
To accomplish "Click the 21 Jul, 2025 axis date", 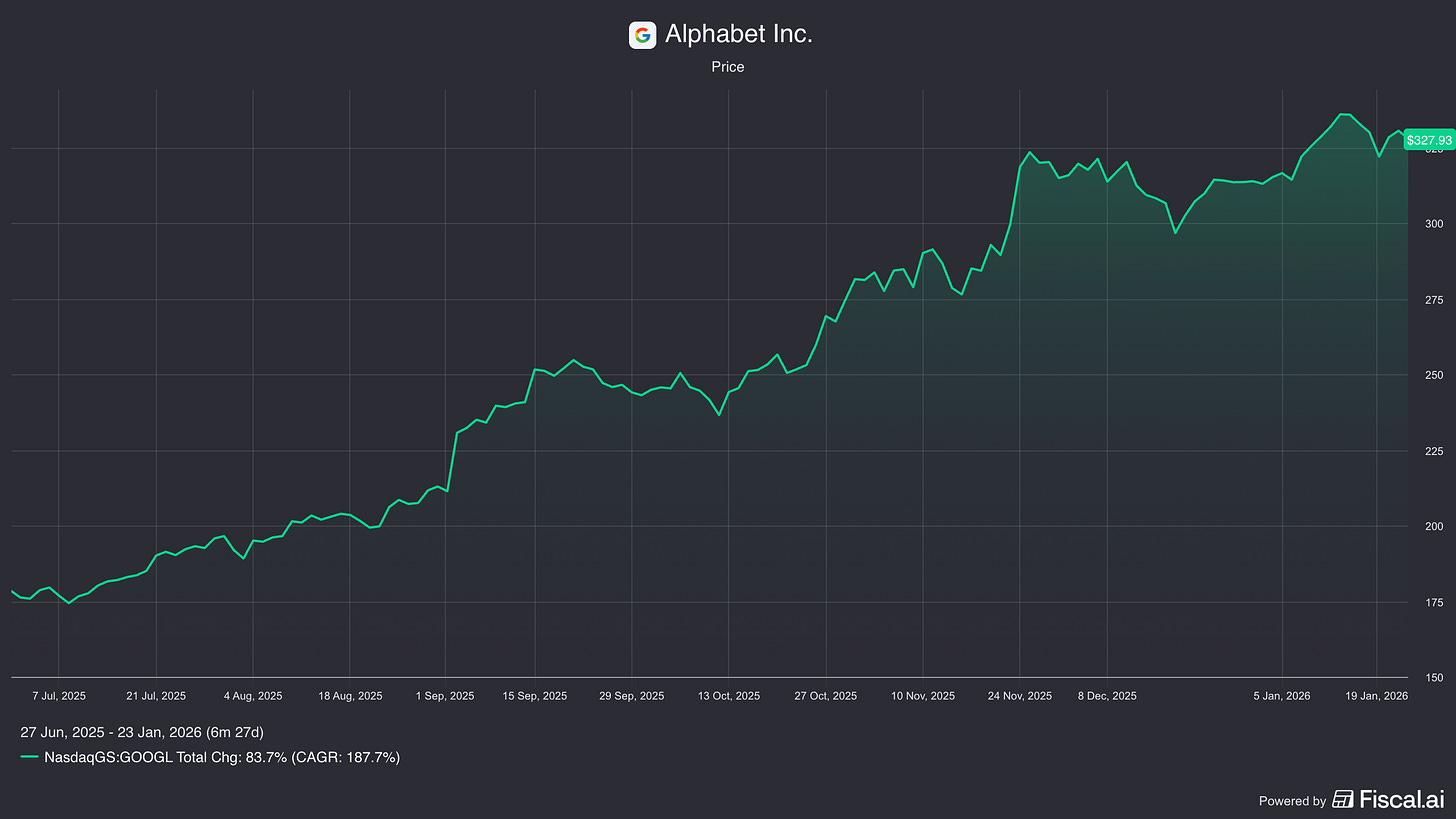I will tap(156, 695).
